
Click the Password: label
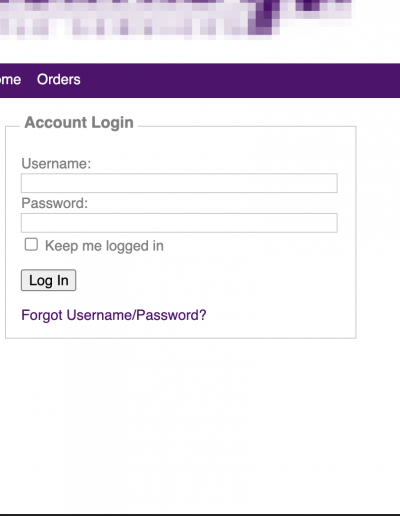tap(55, 203)
